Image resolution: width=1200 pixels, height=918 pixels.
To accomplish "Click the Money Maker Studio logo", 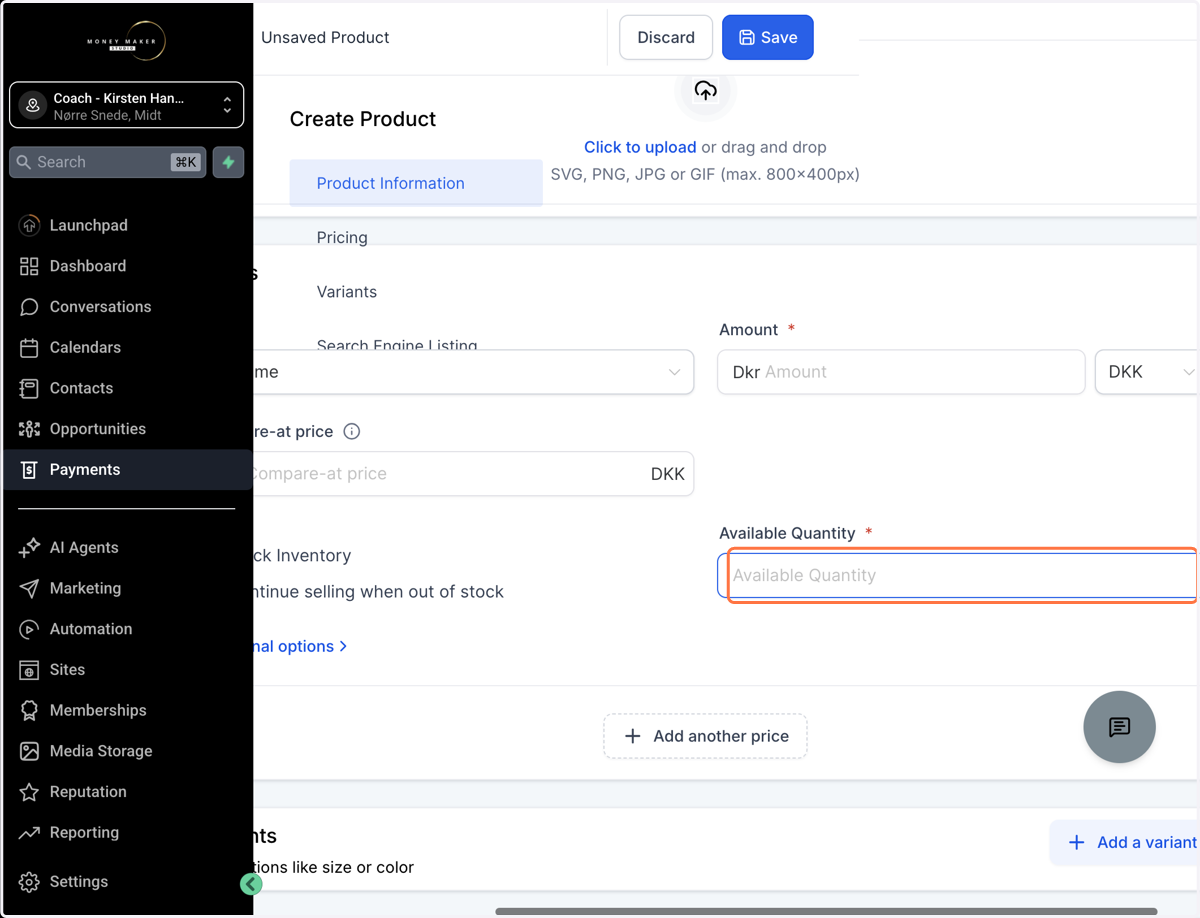I will pyautogui.click(x=127, y=41).
